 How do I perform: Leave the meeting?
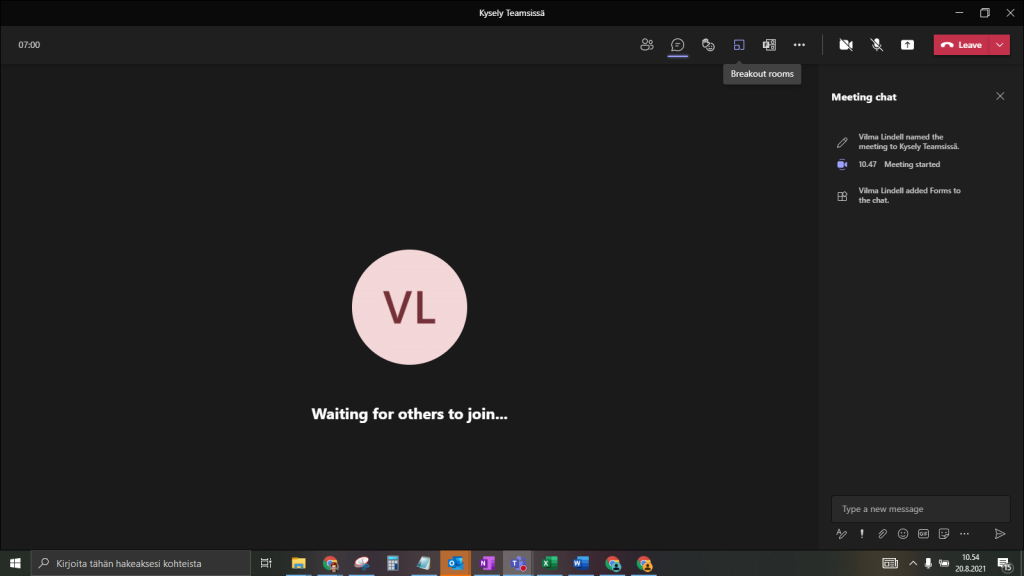[962, 44]
